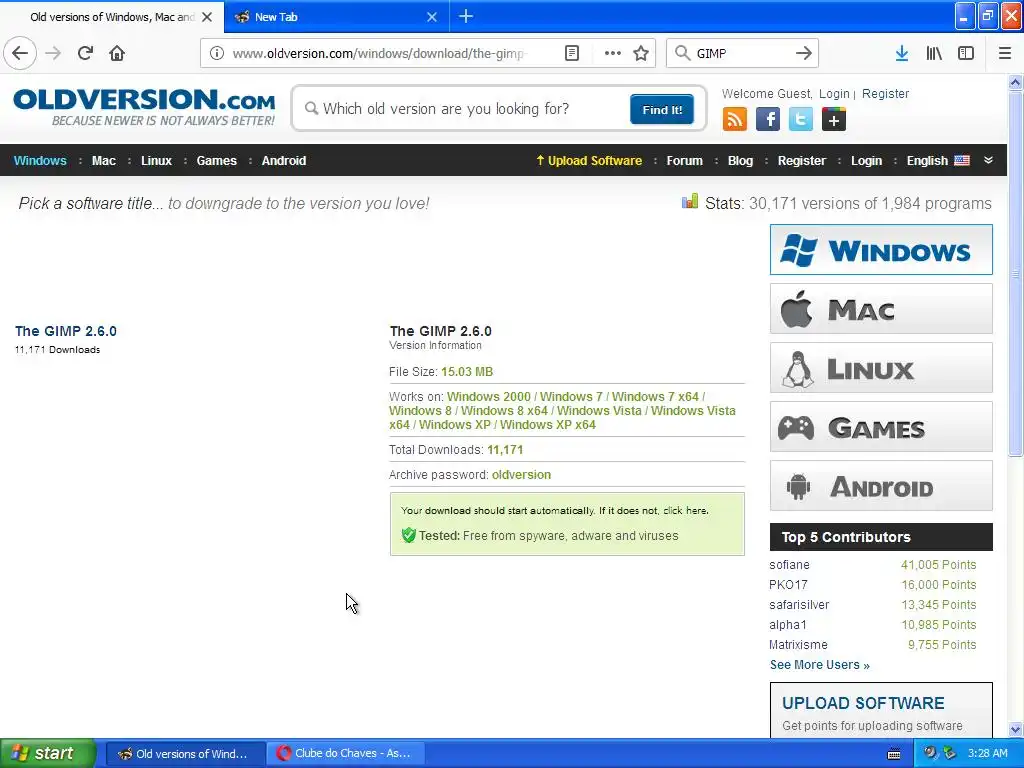1024x768 pixels.
Task: Click the GIMP browser search box
Action: pyautogui.click(x=741, y=53)
